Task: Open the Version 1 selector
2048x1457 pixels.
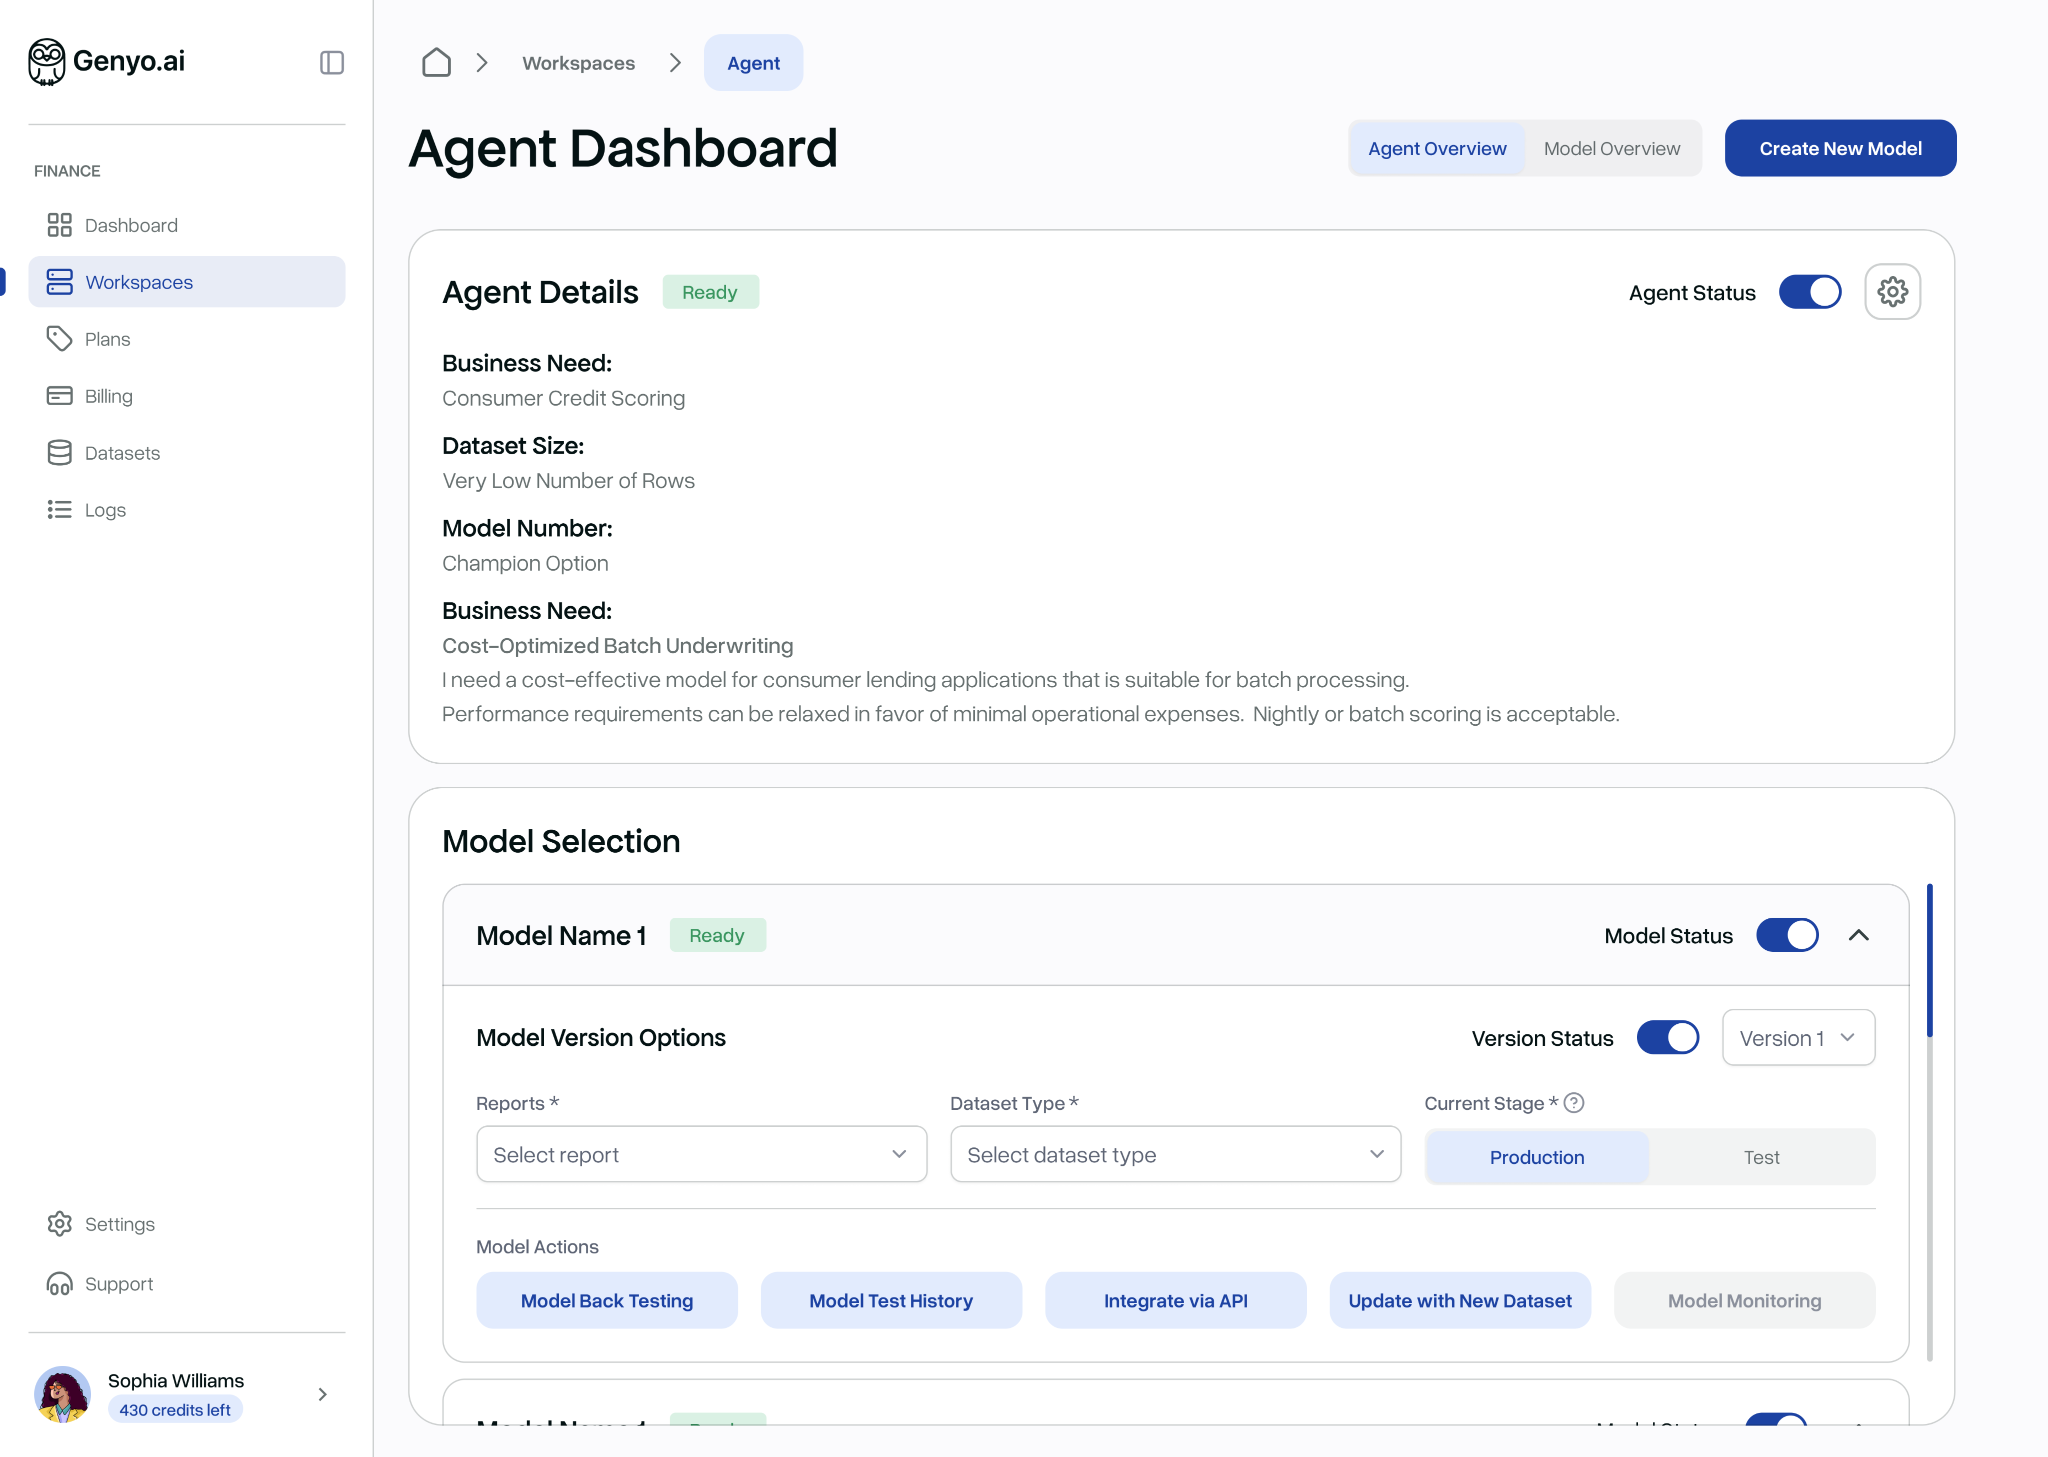Action: 1797,1038
